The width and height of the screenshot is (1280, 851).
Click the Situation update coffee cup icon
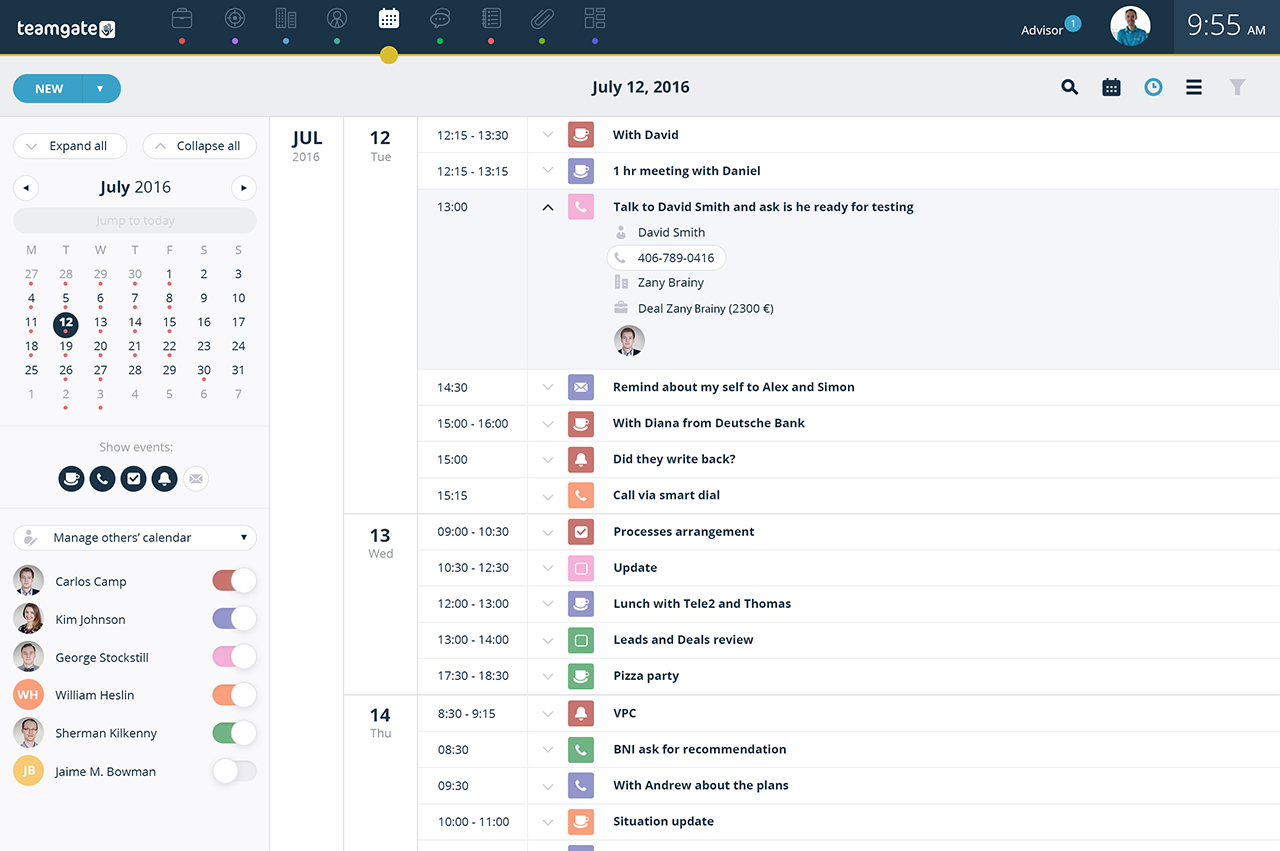(581, 821)
